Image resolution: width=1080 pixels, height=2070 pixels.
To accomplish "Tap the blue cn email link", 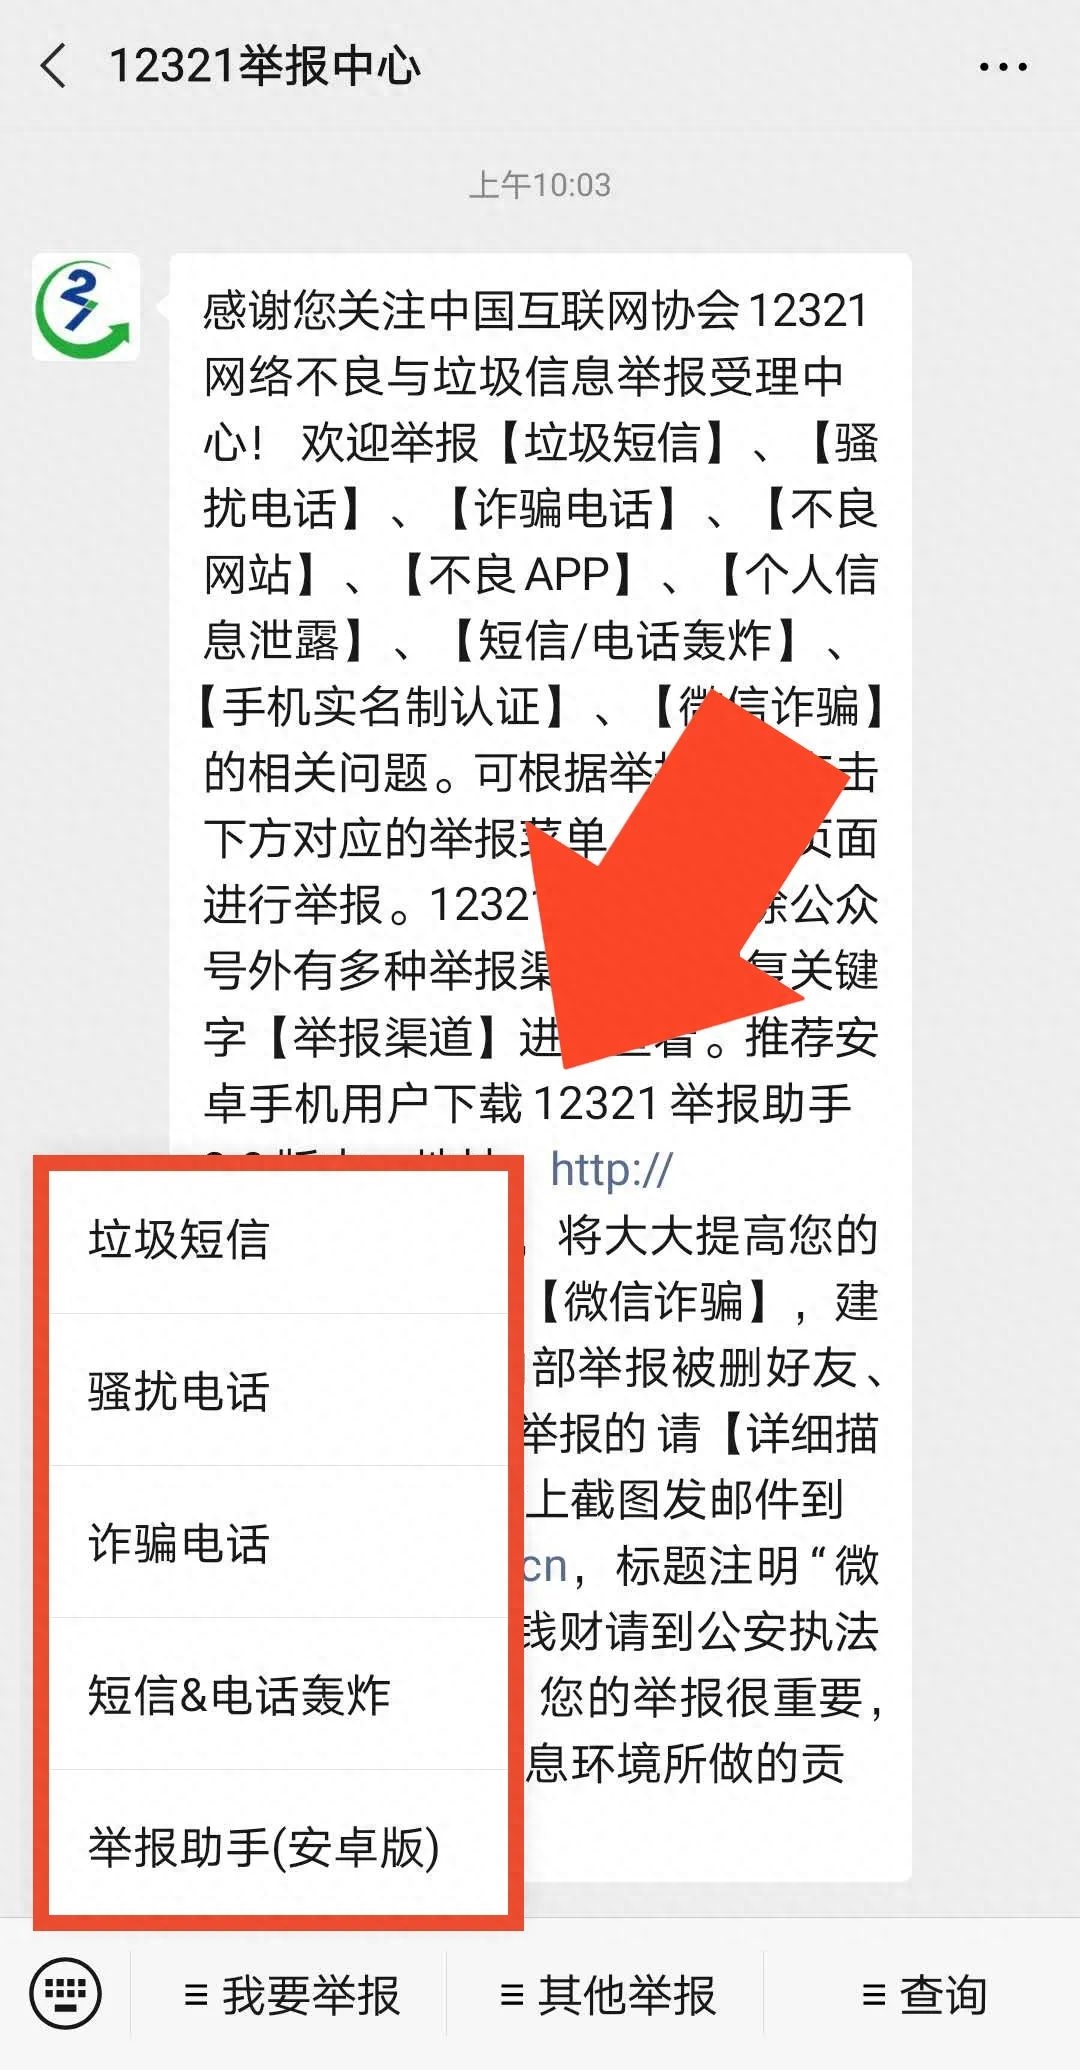I will [545, 1565].
